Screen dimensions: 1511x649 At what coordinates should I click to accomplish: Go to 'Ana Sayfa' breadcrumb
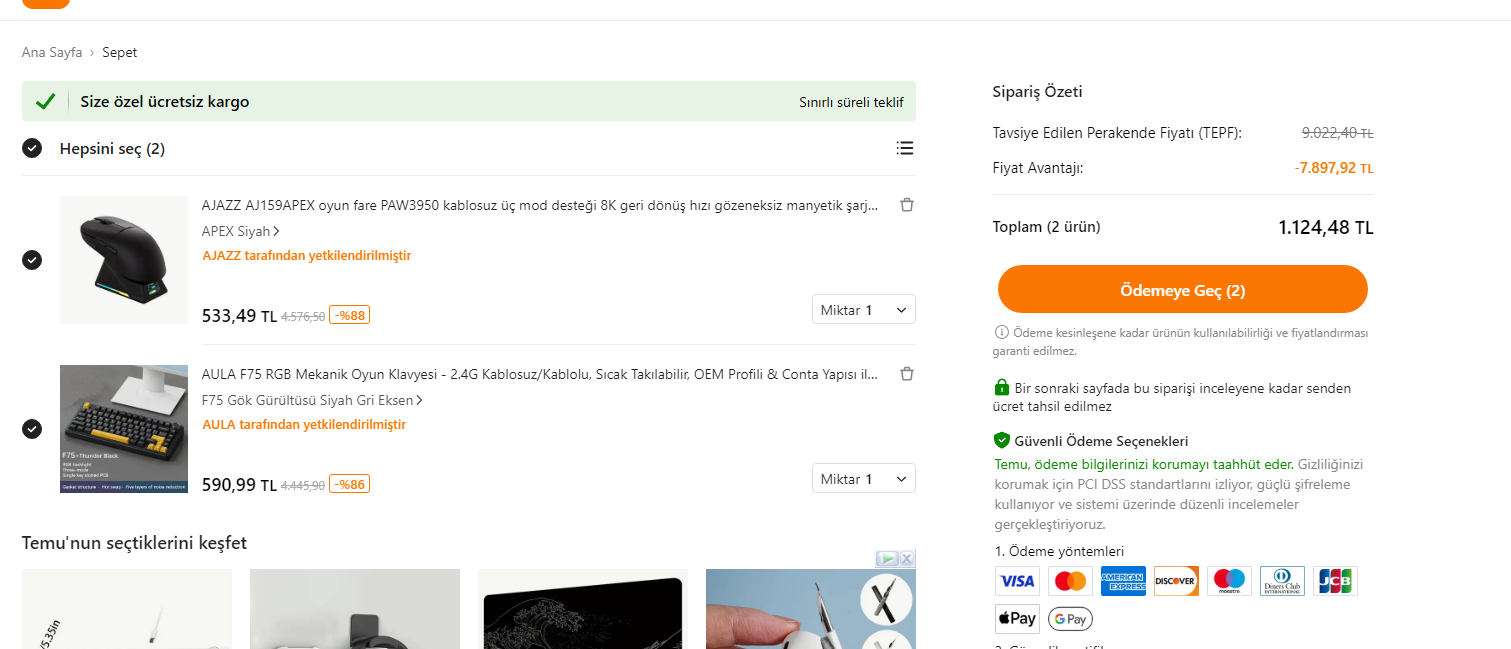coord(52,52)
